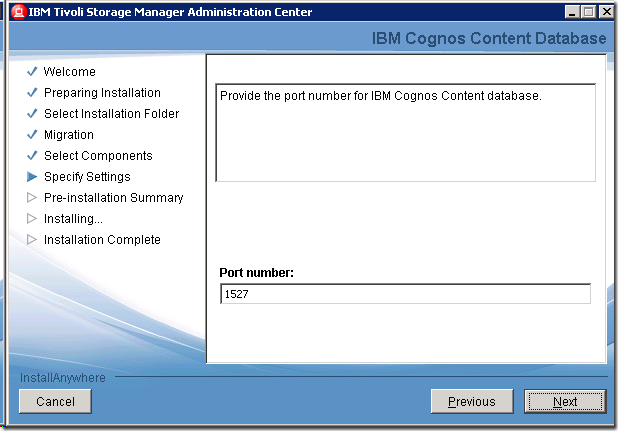The width and height of the screenshot is (618, 431).
Task: Click the hollow triangle beside Installing...
Action: [32, 219]
